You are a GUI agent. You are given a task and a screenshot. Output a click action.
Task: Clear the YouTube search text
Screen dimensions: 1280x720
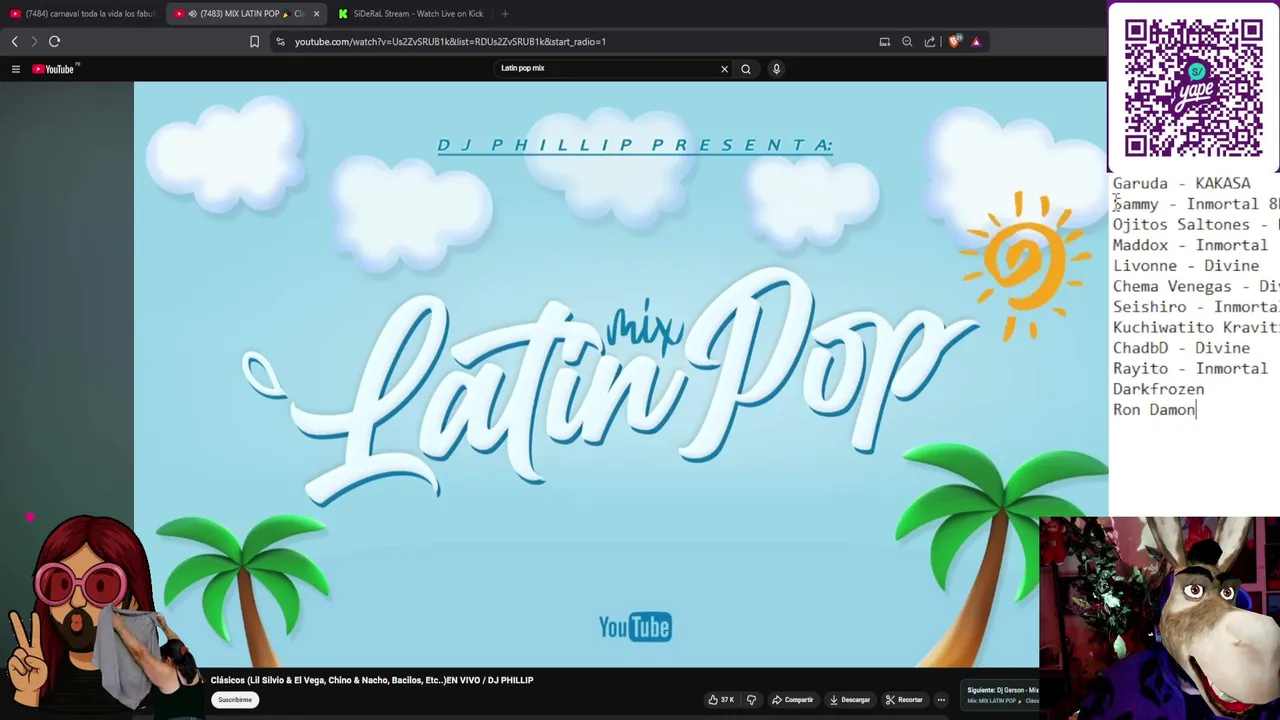tap(724, 69)
